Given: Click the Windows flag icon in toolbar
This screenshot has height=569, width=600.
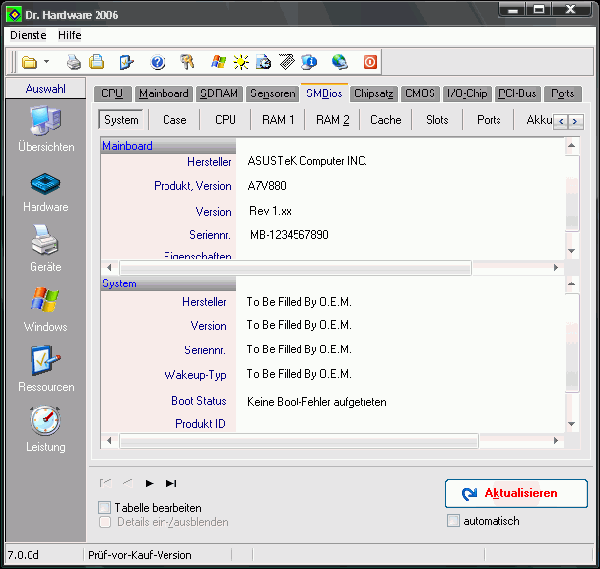Looking at the screenshot, I should coord(218,62).
